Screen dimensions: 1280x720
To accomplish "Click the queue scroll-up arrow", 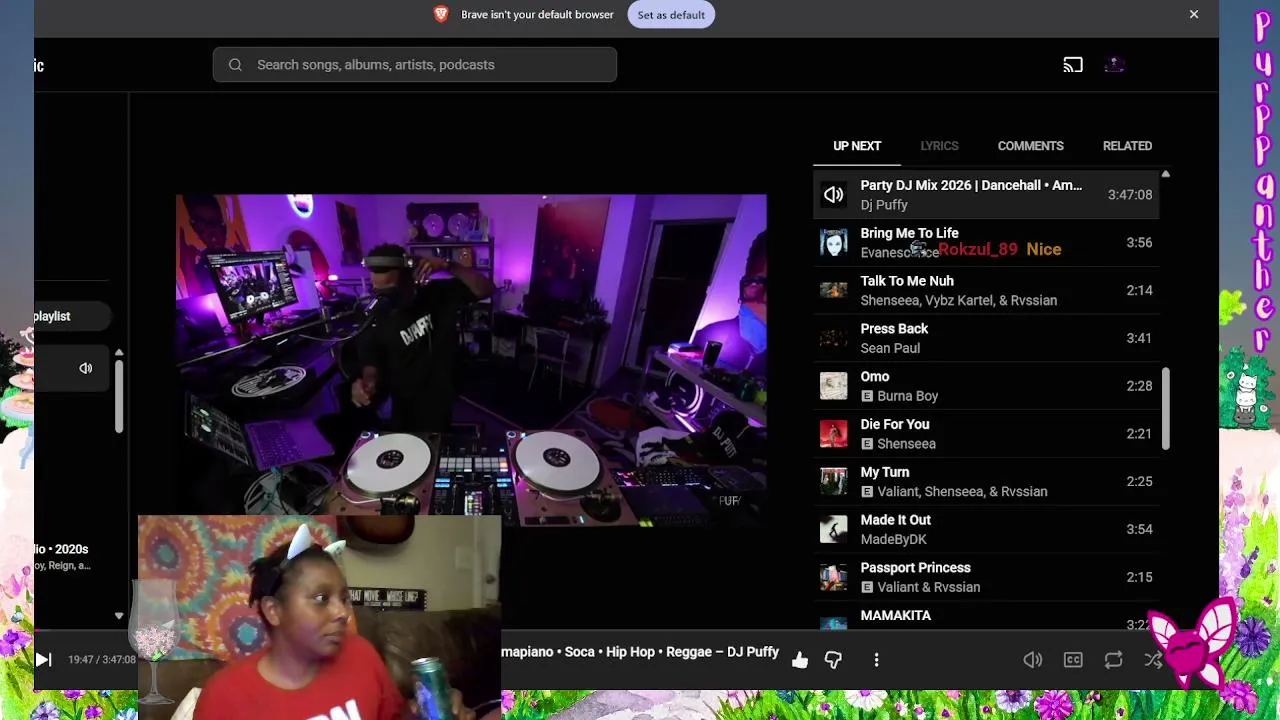I will click(x=1165, y=175).
